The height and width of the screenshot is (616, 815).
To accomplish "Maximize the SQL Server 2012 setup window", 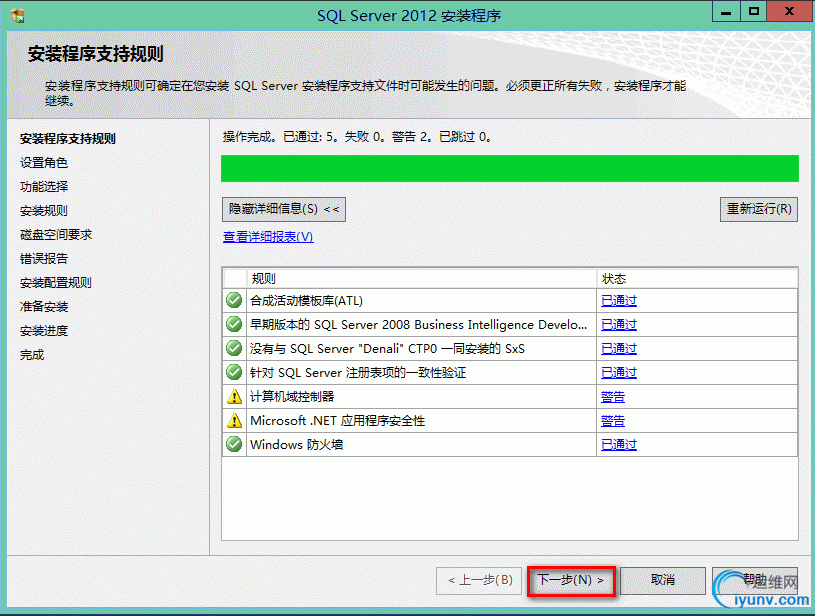I will point(753,11).
